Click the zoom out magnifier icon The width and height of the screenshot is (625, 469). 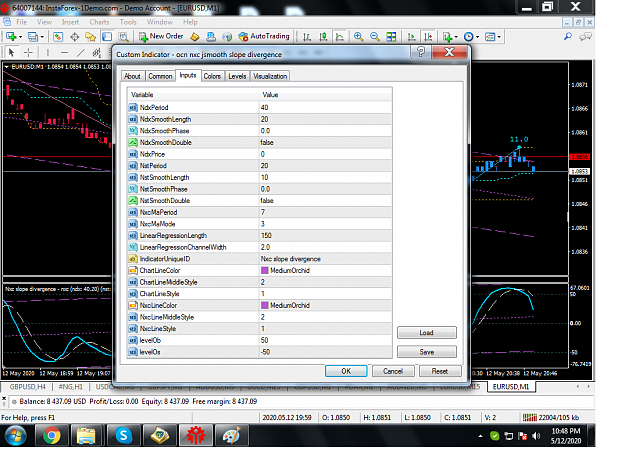[375, 37]
